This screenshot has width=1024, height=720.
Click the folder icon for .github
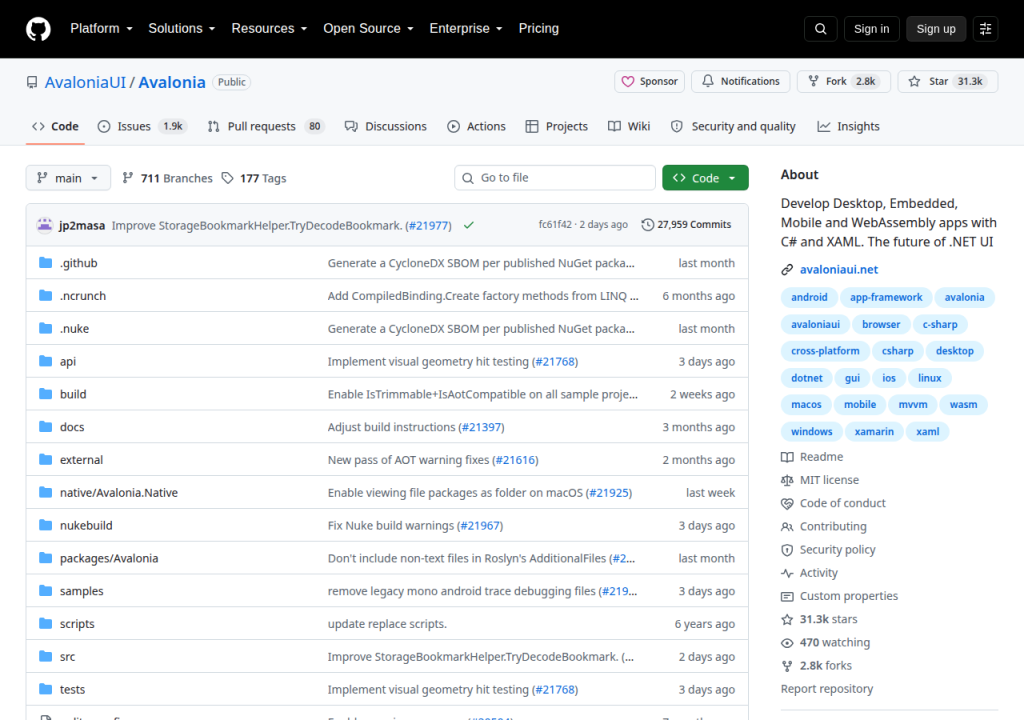pyautogui.click(x=45, y=263)
